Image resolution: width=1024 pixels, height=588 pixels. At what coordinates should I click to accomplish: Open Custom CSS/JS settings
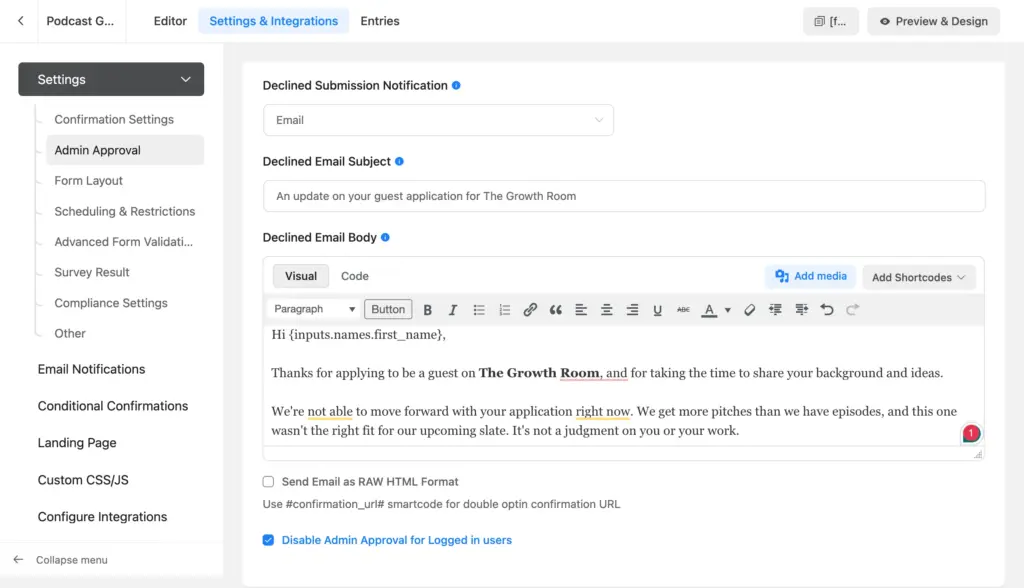(83, 480)
